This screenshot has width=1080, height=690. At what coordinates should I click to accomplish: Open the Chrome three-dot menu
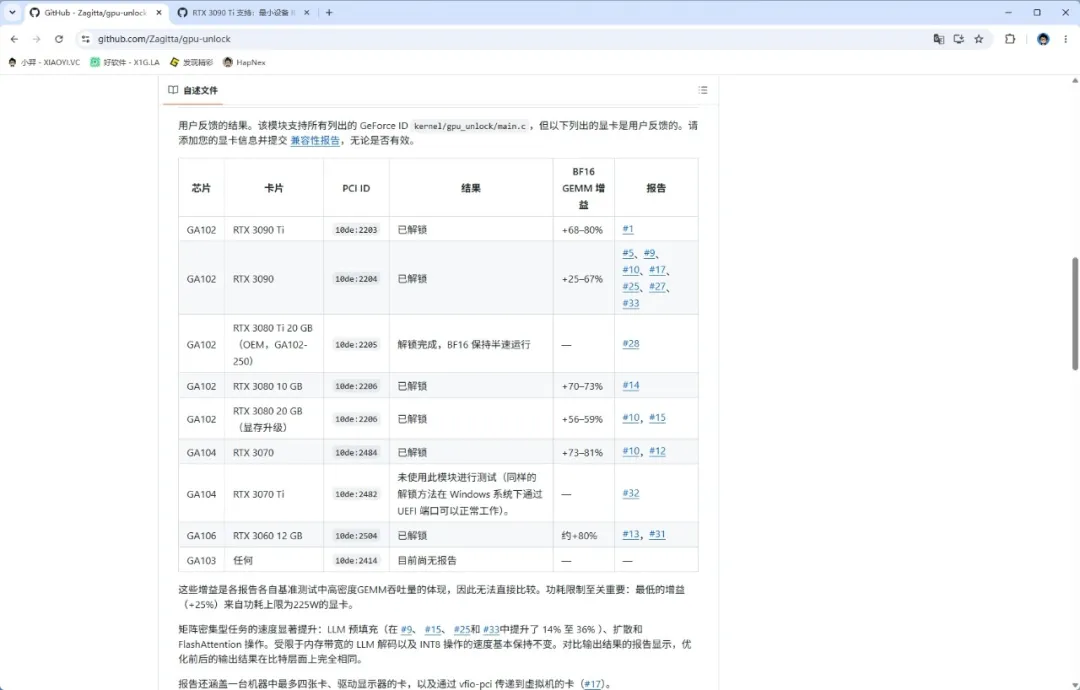(x=1066, y=39)
